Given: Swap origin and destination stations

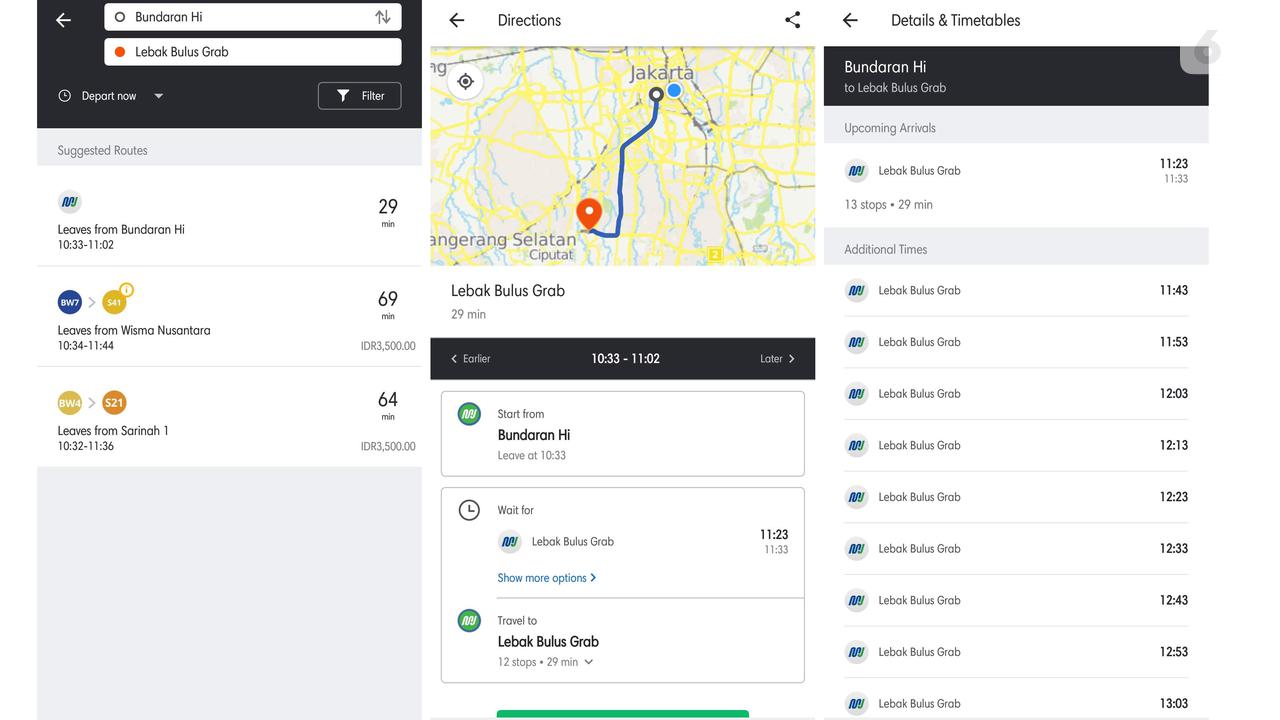Looking at the screenshot, I should click(382, 17).
